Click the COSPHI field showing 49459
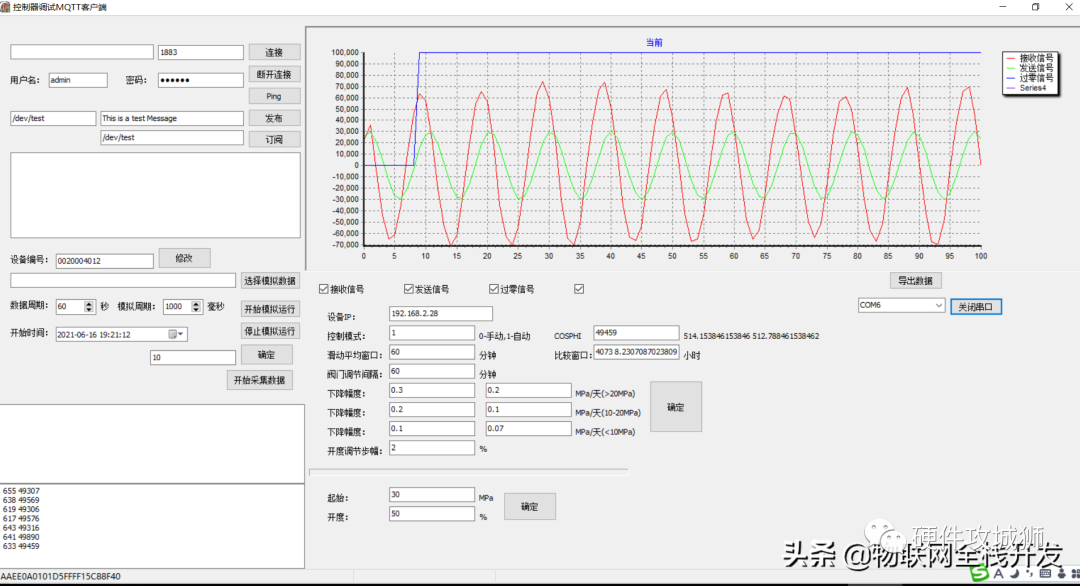1080x586 pixels. click(636, 333)
